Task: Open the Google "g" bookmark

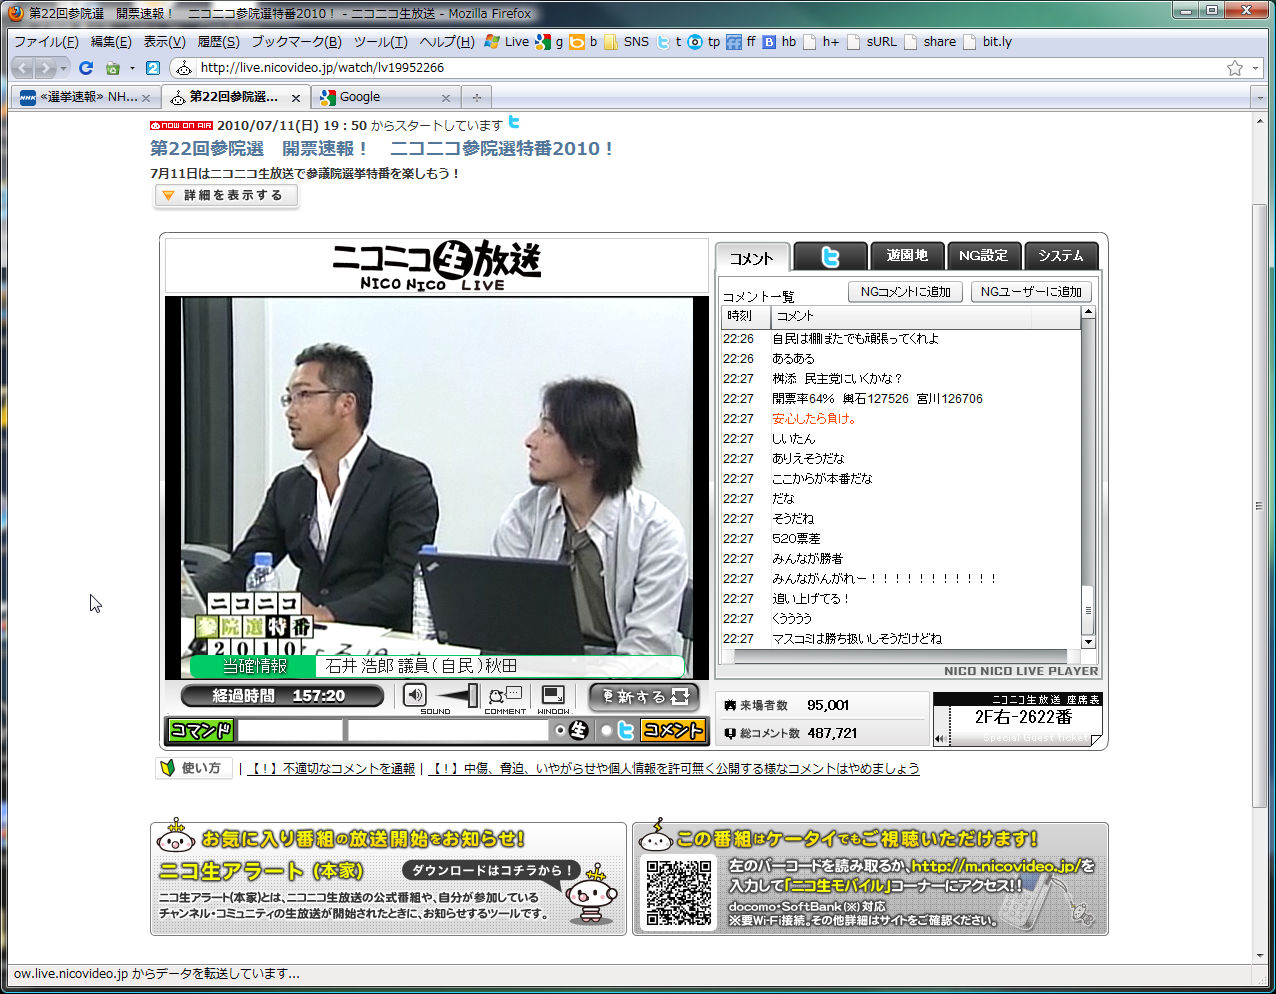Action: tap(549, 42)
